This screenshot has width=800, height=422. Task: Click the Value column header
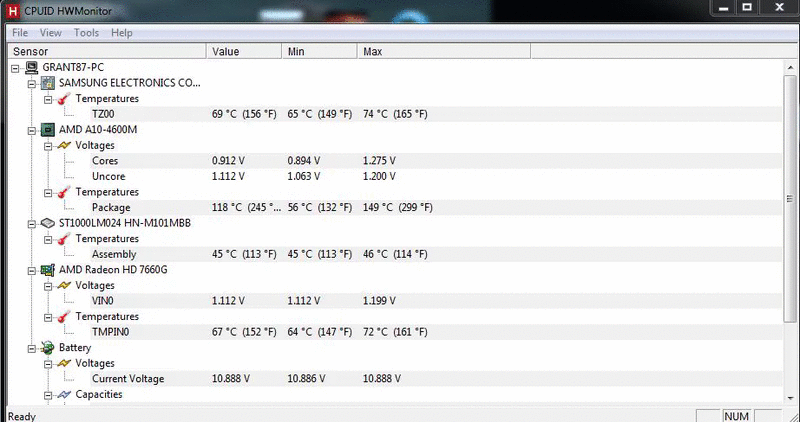[x=244, y=51]
